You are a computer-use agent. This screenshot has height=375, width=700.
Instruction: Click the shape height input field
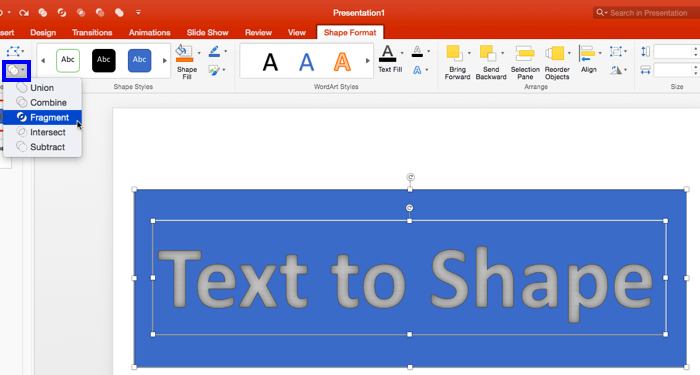tap(673, 51)
